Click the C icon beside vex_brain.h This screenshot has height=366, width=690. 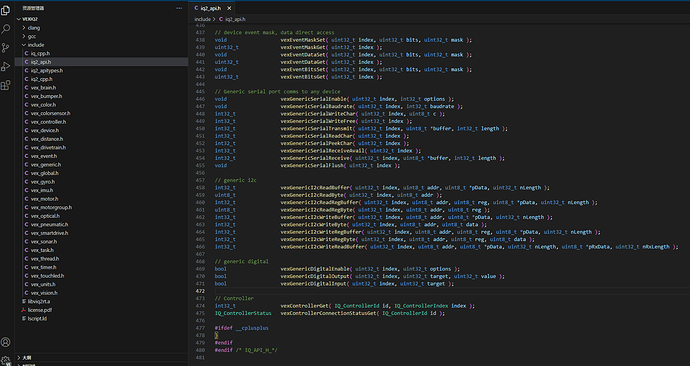point(26,88)
